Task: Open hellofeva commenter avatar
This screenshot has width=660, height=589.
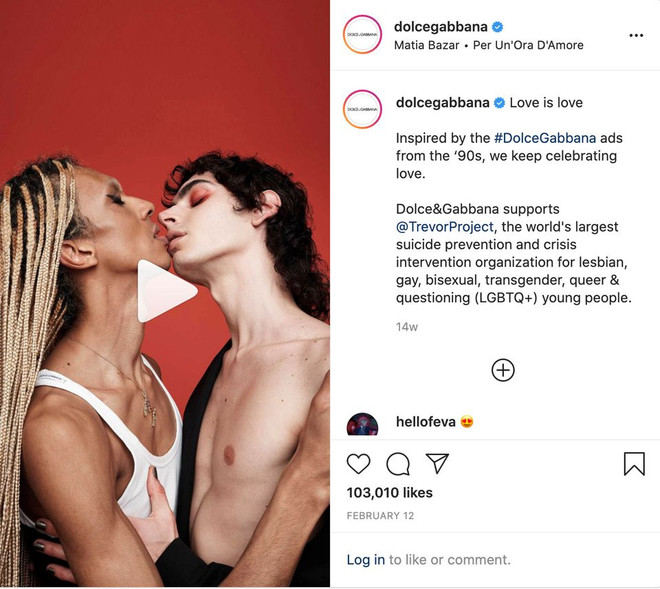Action: 362,424
